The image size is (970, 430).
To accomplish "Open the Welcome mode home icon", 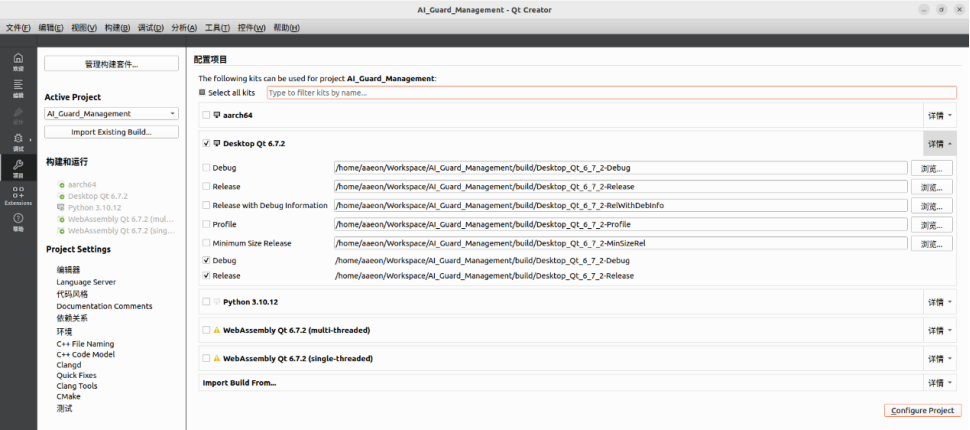I will pyautogui.click(x=18, y=58).
